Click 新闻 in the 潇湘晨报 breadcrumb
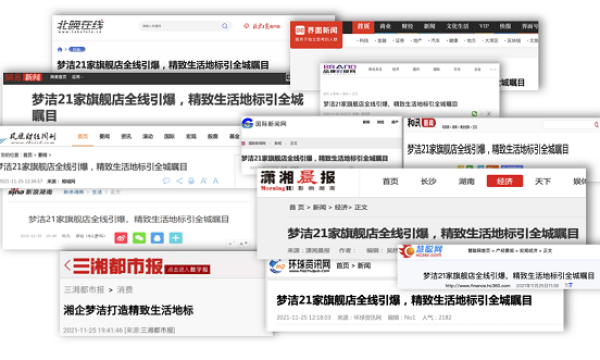The height and width of the screenshot is (360, 600). [319, 207]
